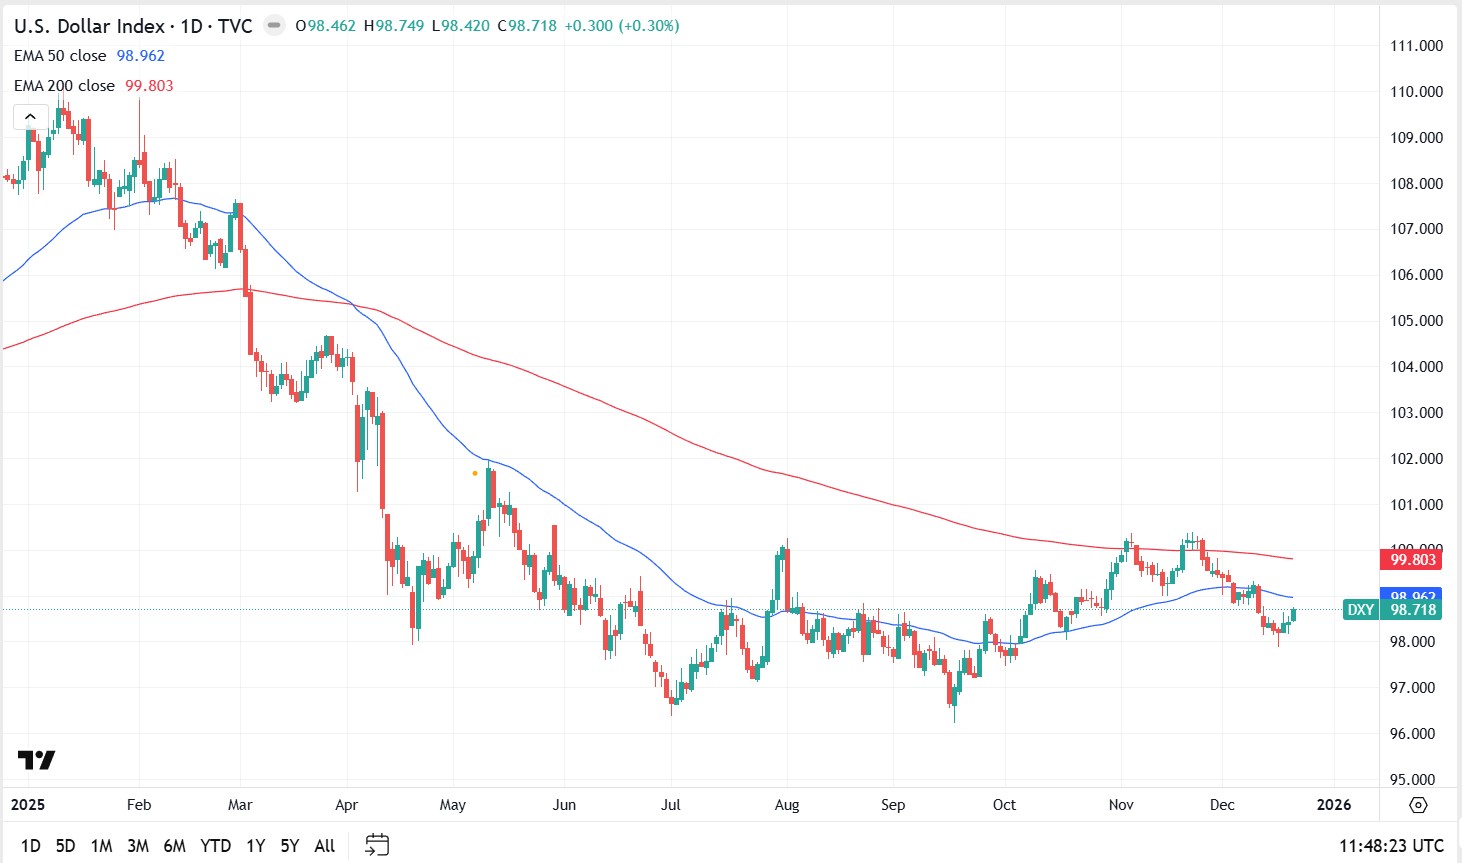Select the 1Y range button
This screenshot has height=863, width=1462.
[254, 845]
